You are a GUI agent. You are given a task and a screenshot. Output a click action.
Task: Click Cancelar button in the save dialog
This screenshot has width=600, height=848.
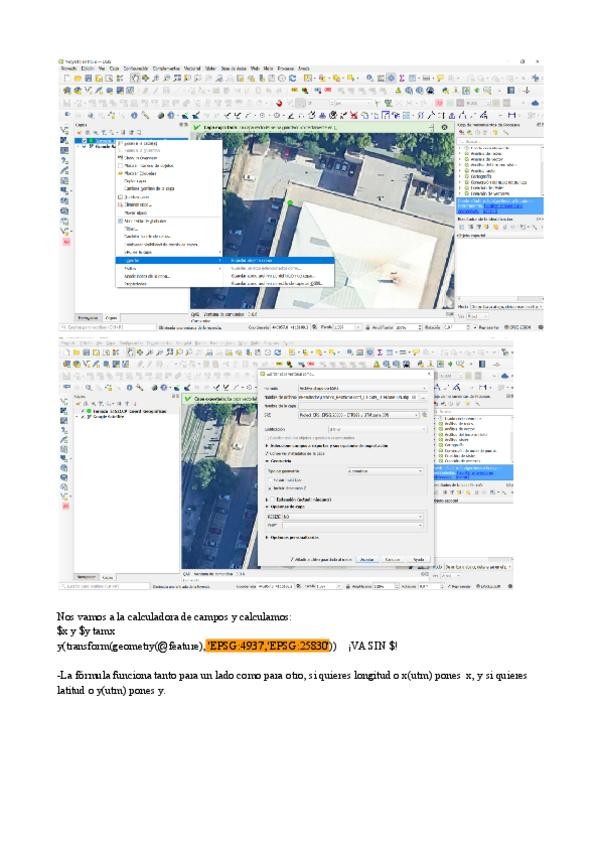(x=392, y=560)
